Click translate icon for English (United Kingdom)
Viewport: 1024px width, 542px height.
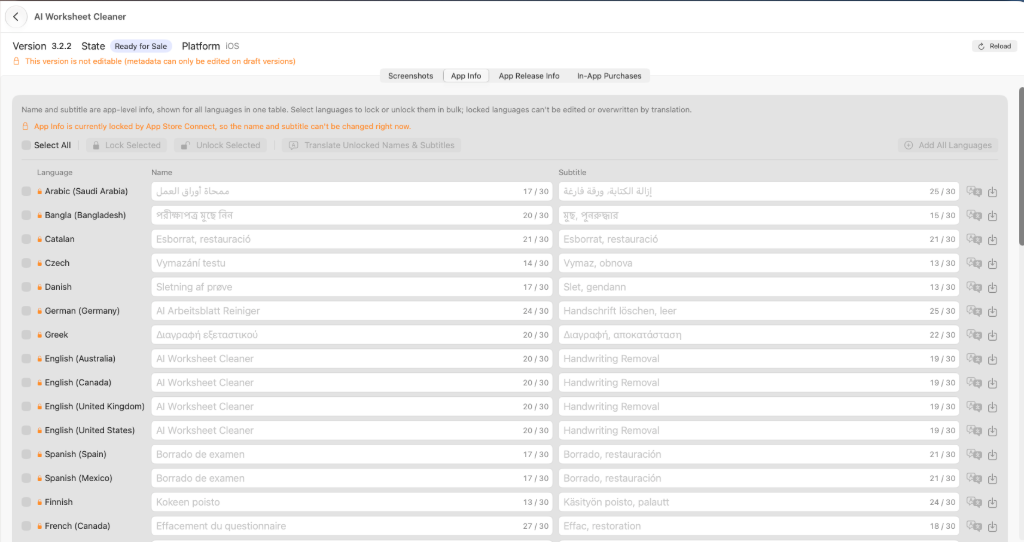974,407
